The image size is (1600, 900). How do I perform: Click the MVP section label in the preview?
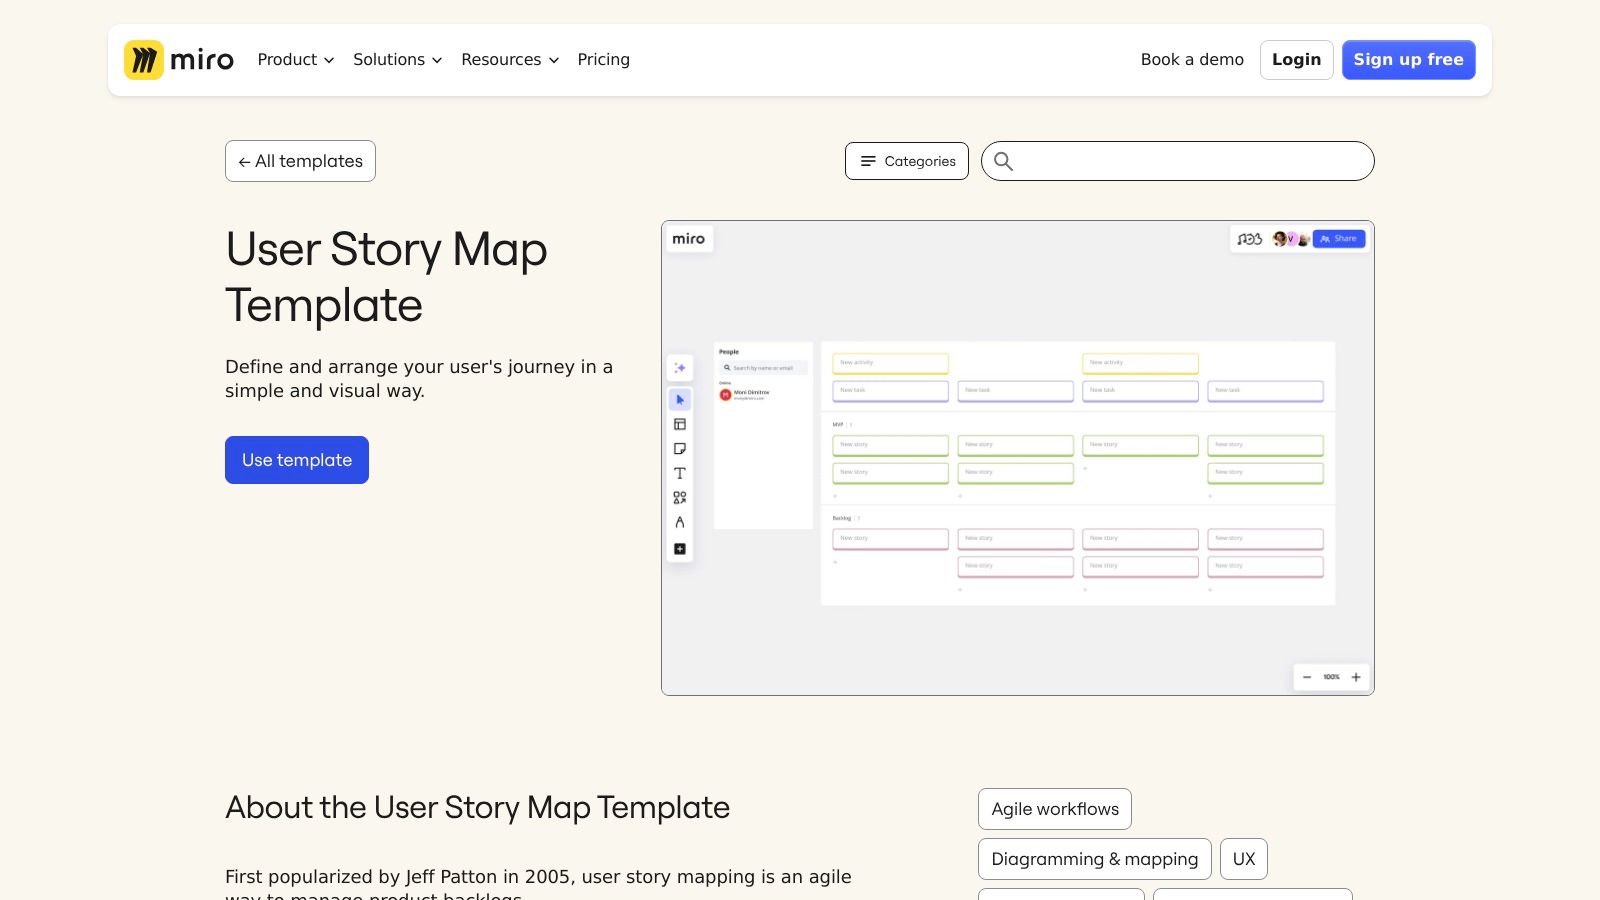pos(838,424)
